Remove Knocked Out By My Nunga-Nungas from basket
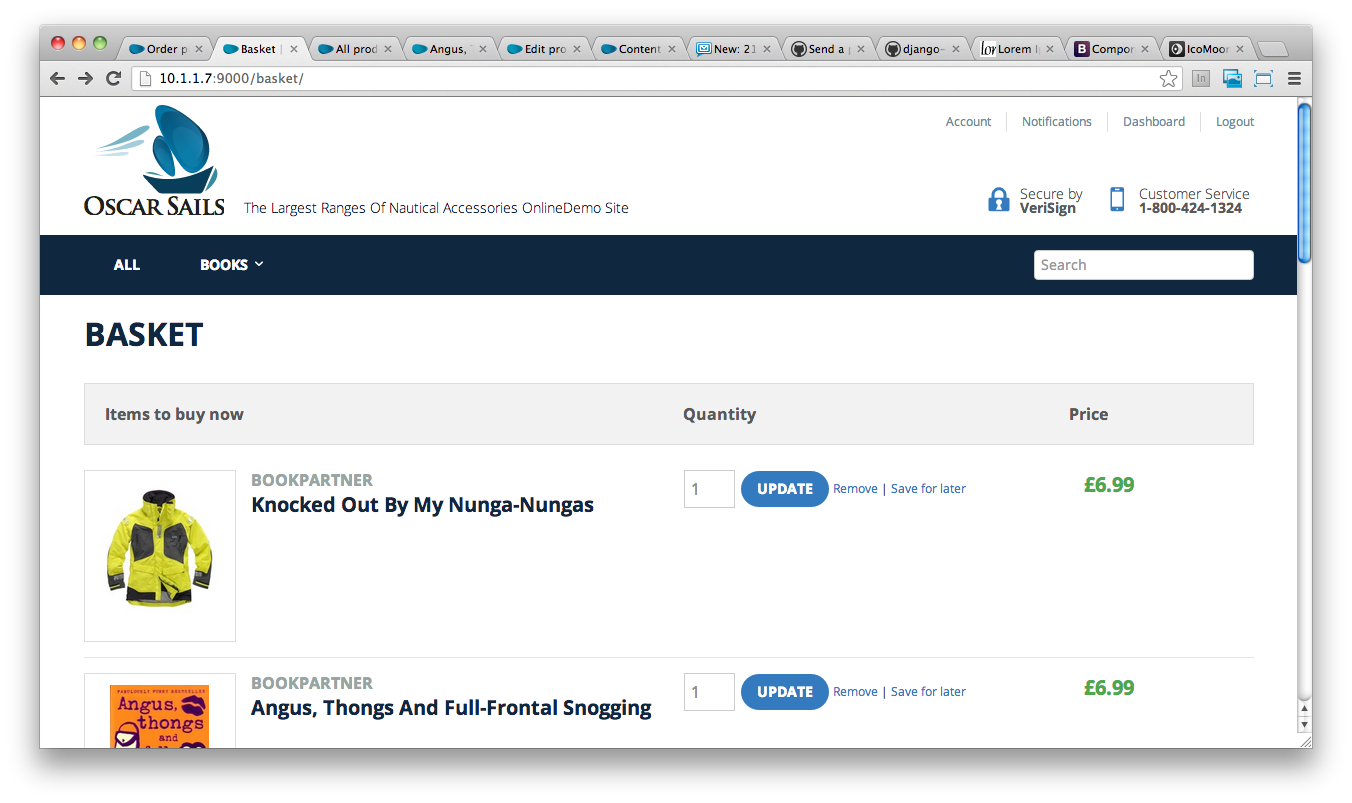Viewport: 1352px width, 803px height. 855,489
